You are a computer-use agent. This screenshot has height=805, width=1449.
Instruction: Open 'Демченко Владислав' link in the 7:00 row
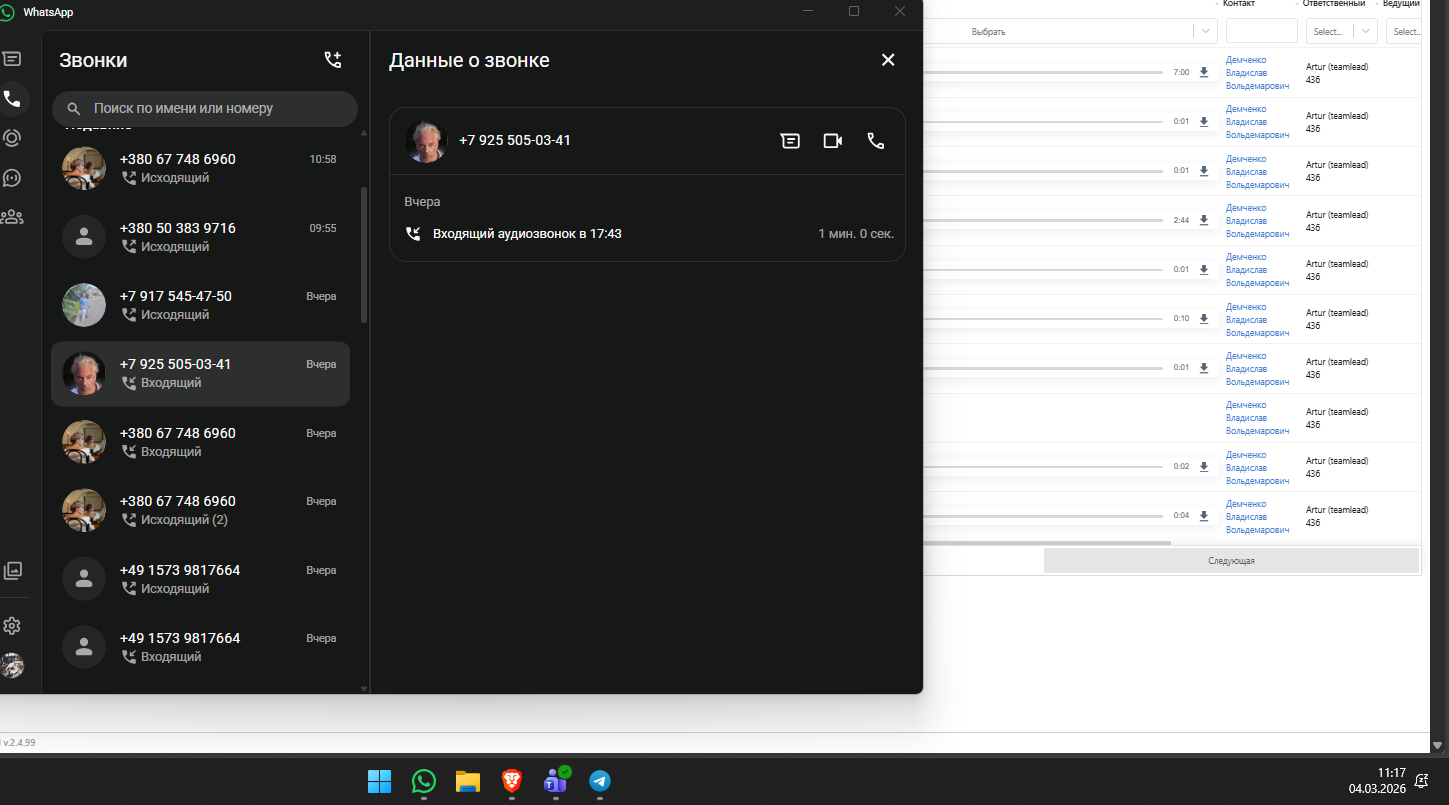[x=1258, y=72]
